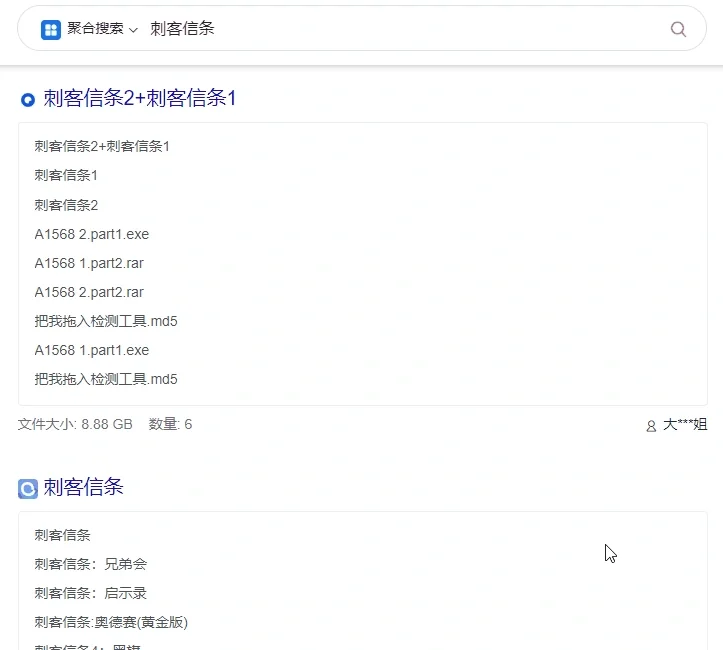Click the cloud icon beside 刺客信条 result
The image size is (723, 650).
tap(28, 489)
